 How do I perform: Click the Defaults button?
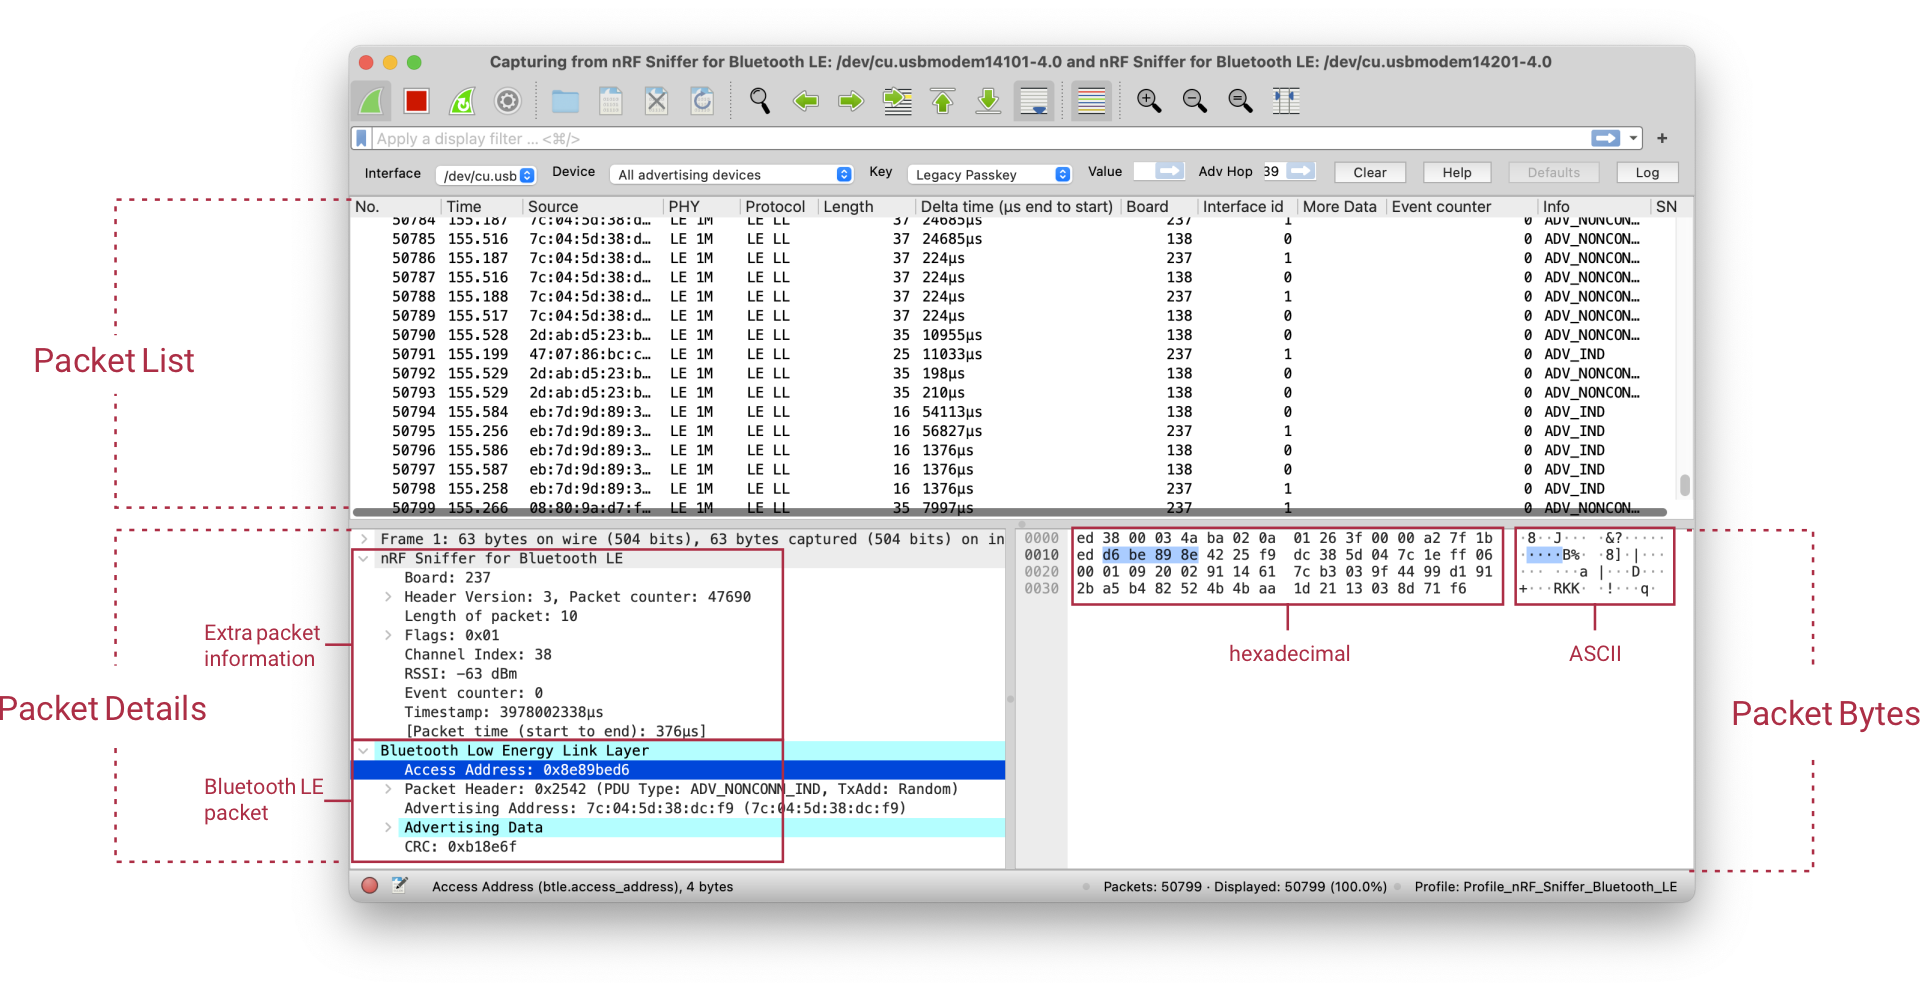(1554, 172)
